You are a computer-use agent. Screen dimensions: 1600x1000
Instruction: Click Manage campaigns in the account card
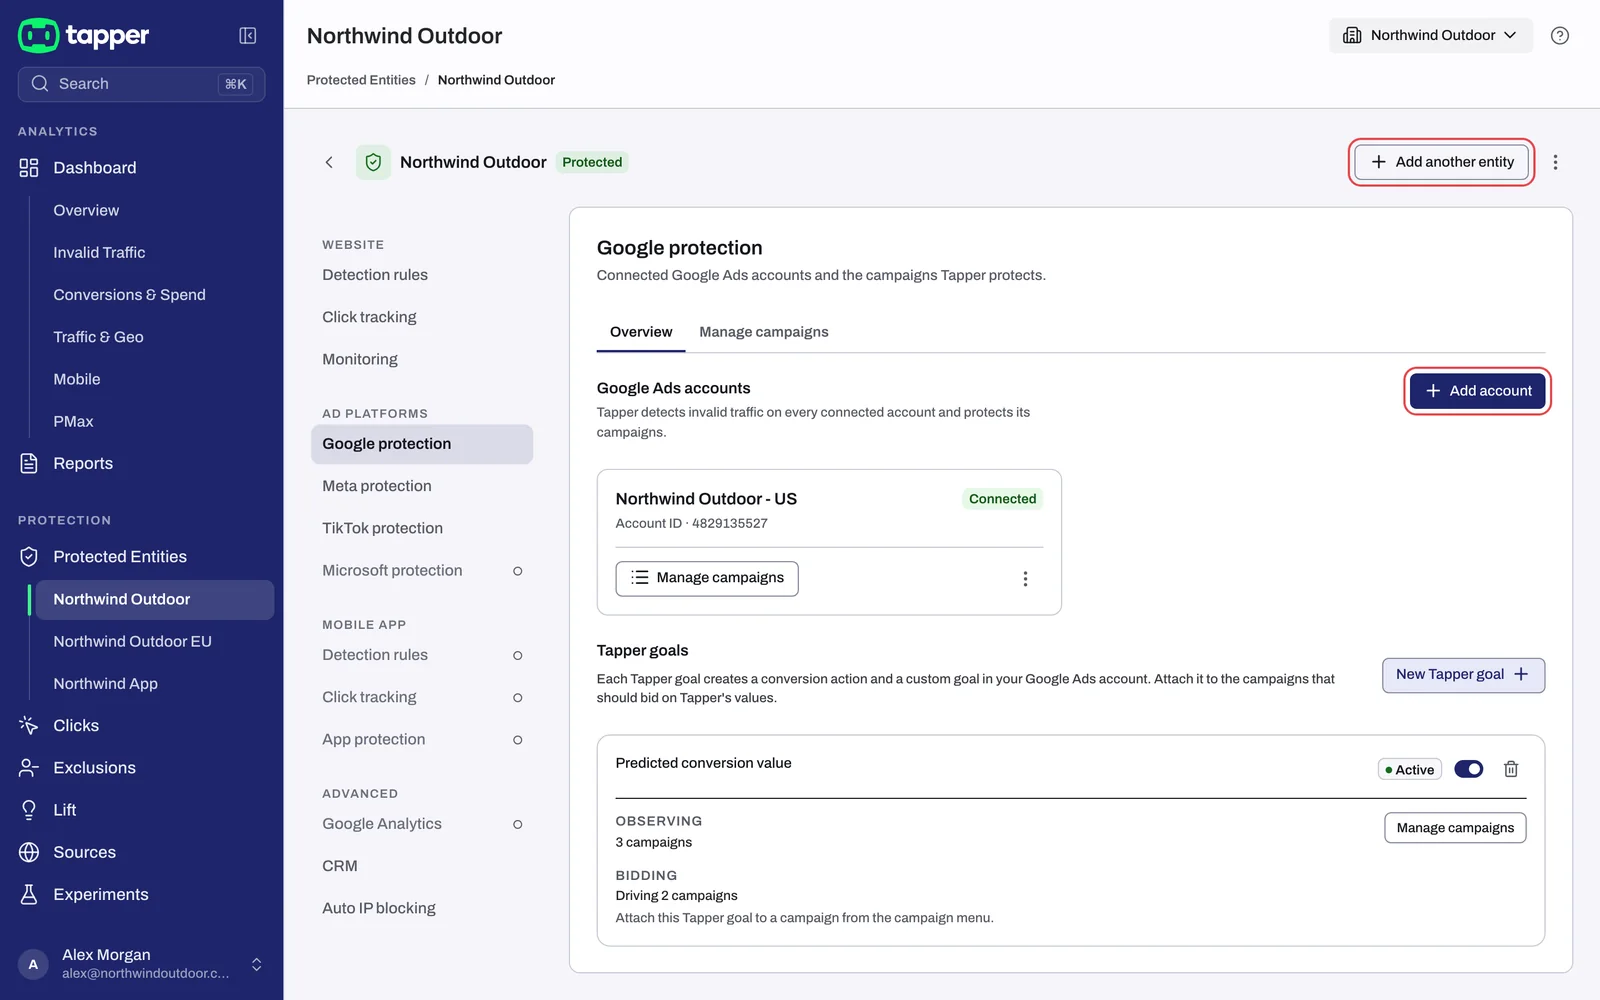coord(707,578)
